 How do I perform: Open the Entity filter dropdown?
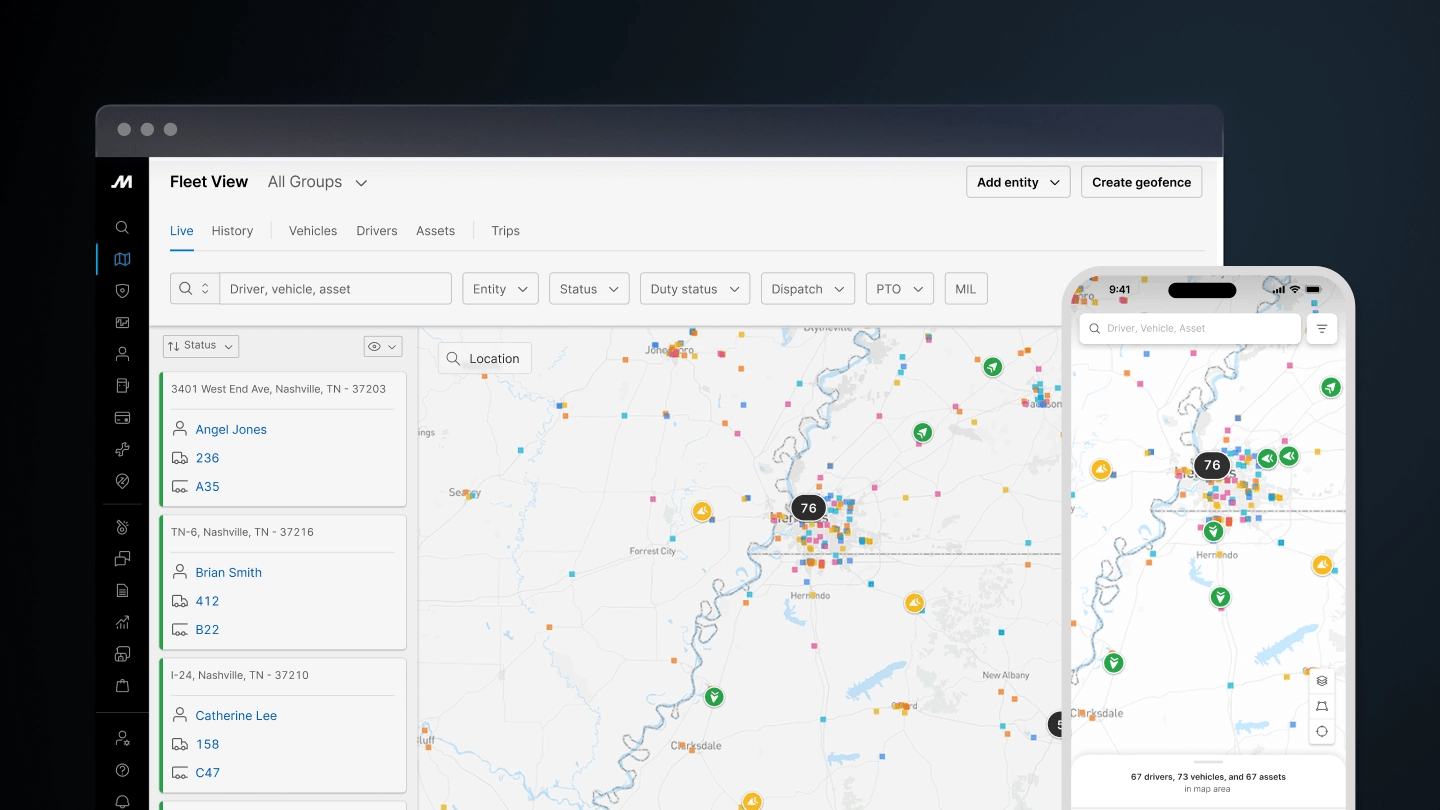click(x=500, y=289)
